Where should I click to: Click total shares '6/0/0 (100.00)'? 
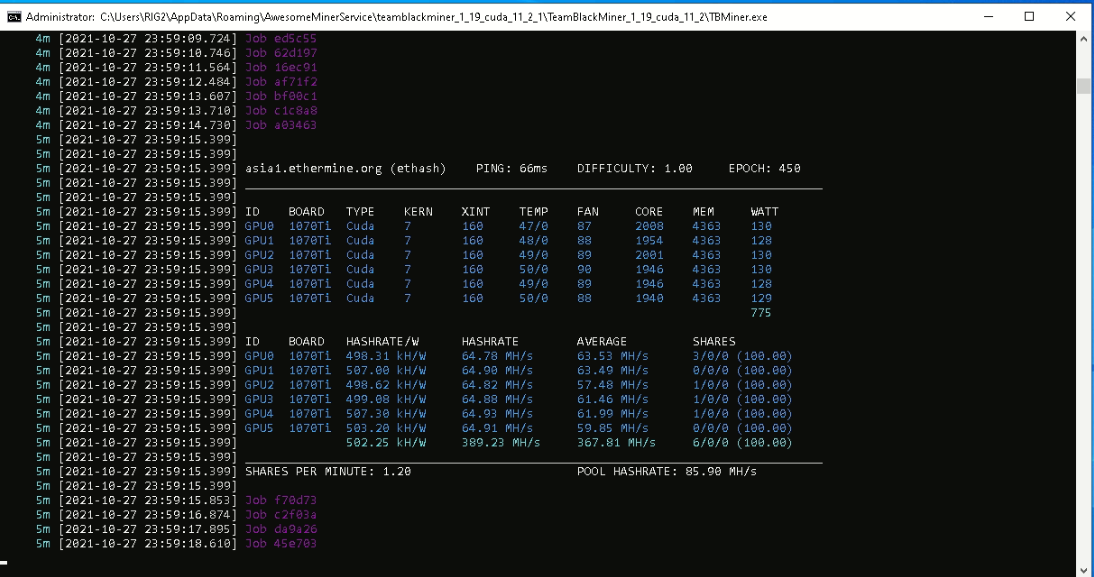[742, 442]
